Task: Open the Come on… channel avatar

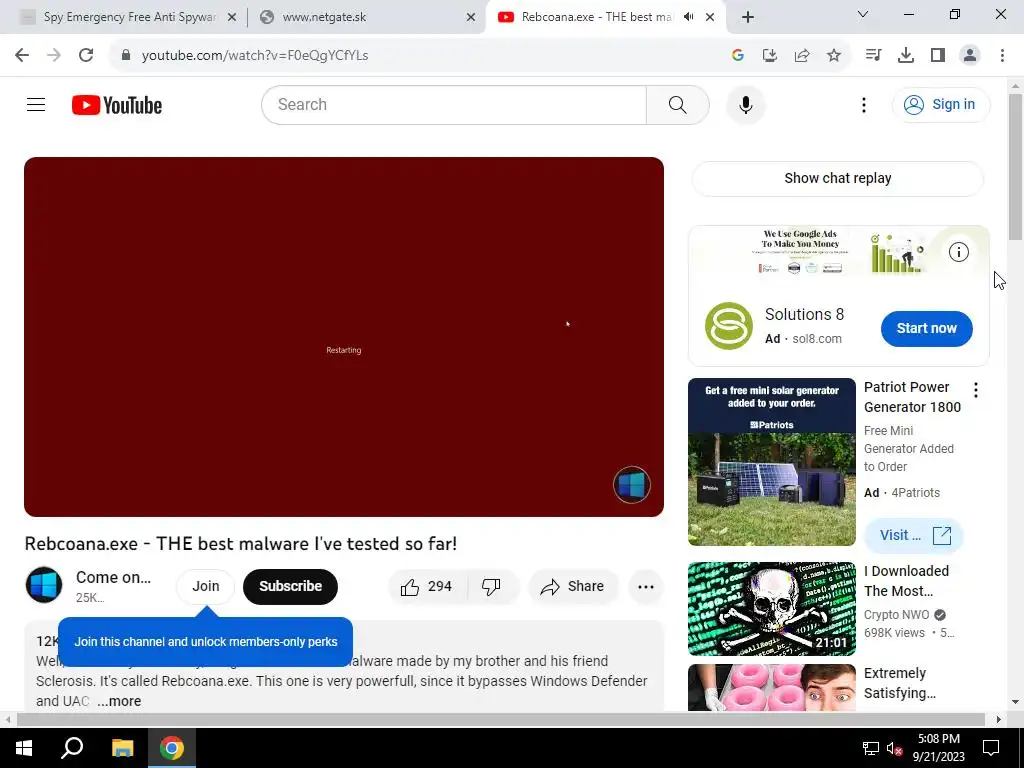Action: point(44,585)
